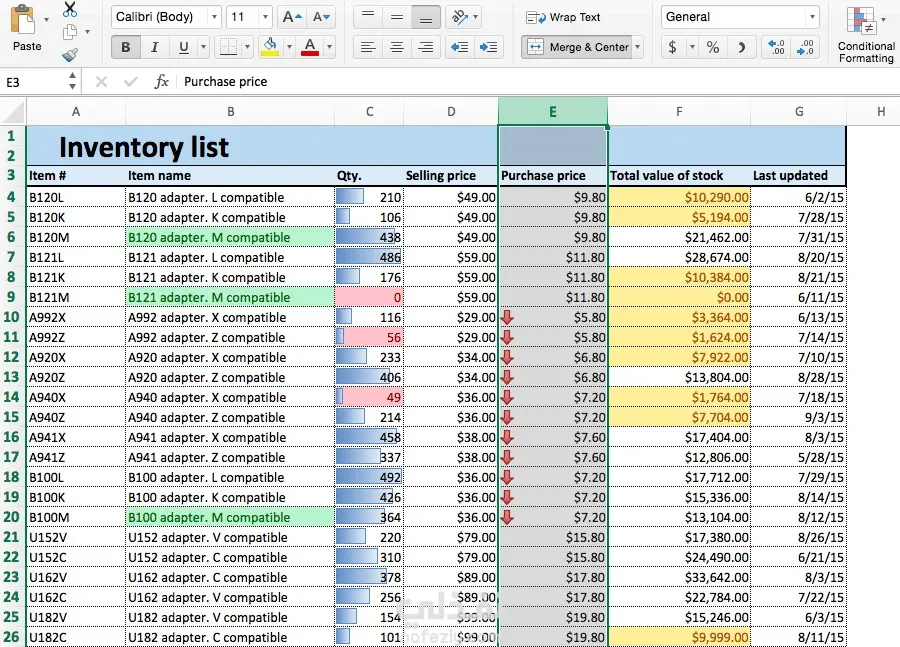
Task: Apply cell borders icon
Action: click(x=228, y=47)
